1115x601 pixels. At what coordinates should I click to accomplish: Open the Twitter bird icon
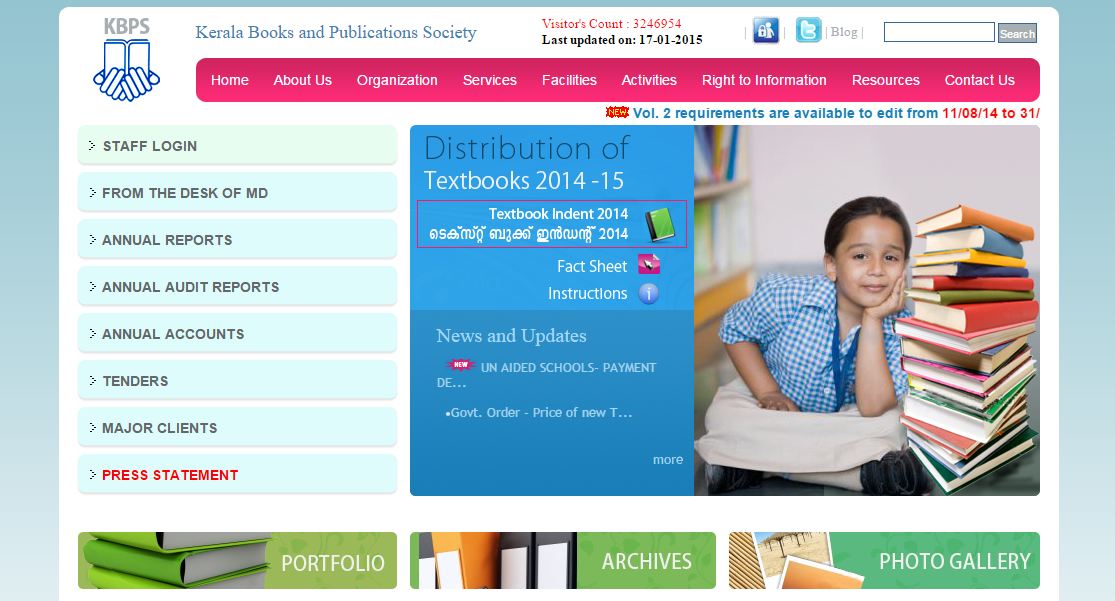(x=808, y=31)
